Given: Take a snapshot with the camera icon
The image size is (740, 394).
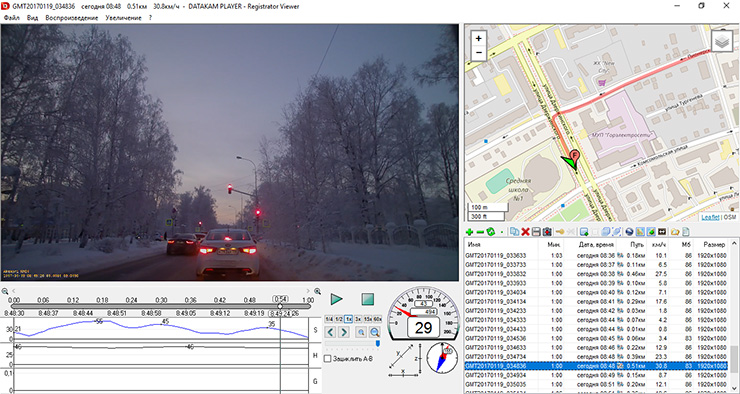Looking at the screenshot, I should [547, 232].
